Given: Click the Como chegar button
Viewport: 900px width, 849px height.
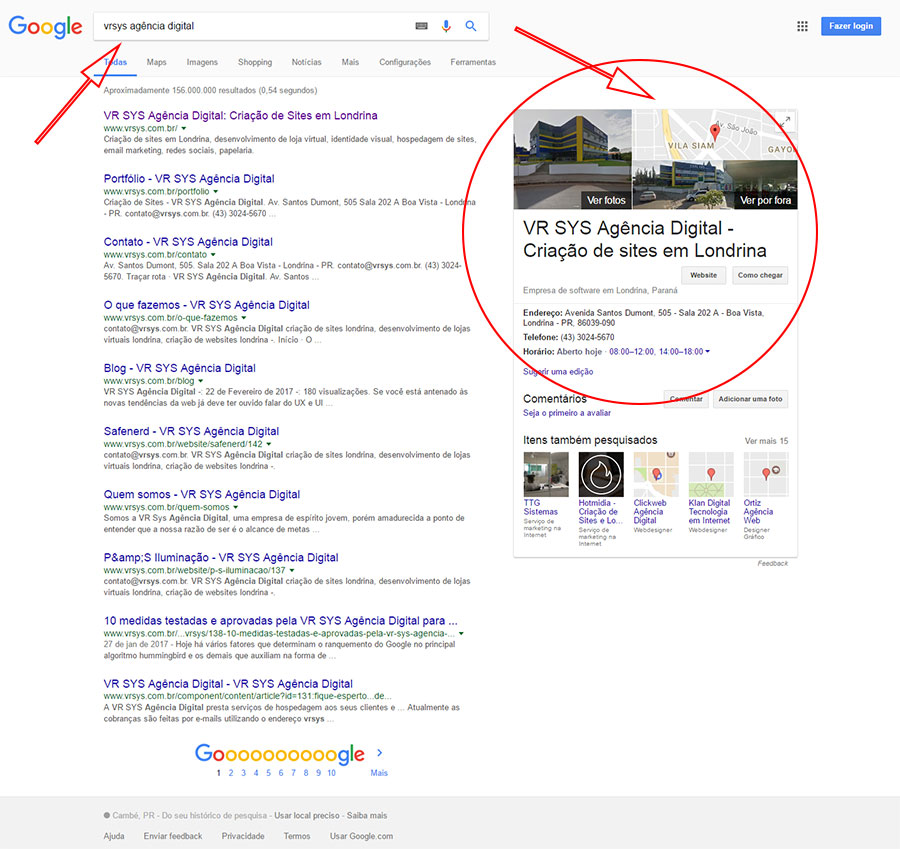Looking at the screenshot, I should coord(760,276).
